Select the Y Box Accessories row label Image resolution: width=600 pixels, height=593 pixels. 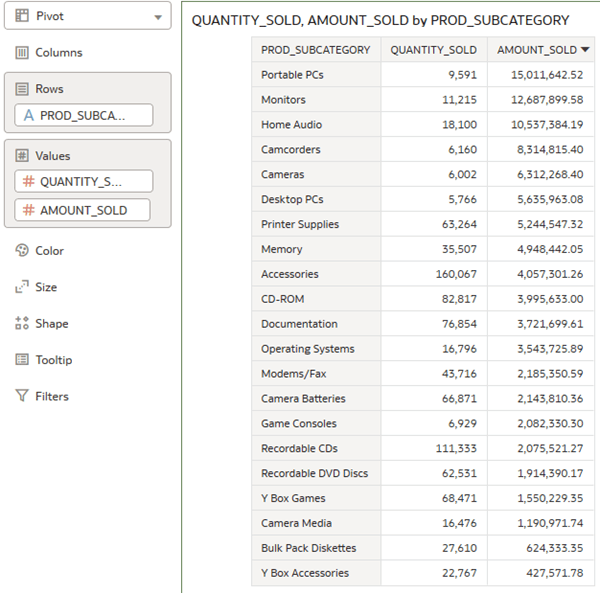[305, 573]
